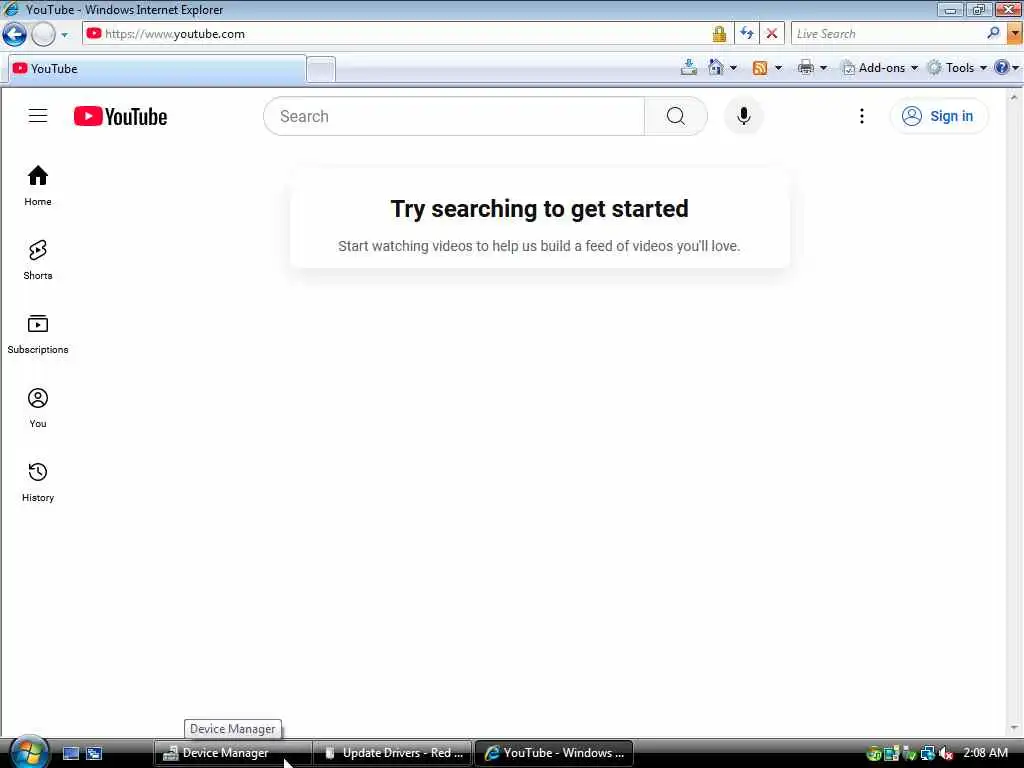Screen dimensions: 1024x768
Task: Click the Home page toolbar icon
Action: tap(716, 67)
